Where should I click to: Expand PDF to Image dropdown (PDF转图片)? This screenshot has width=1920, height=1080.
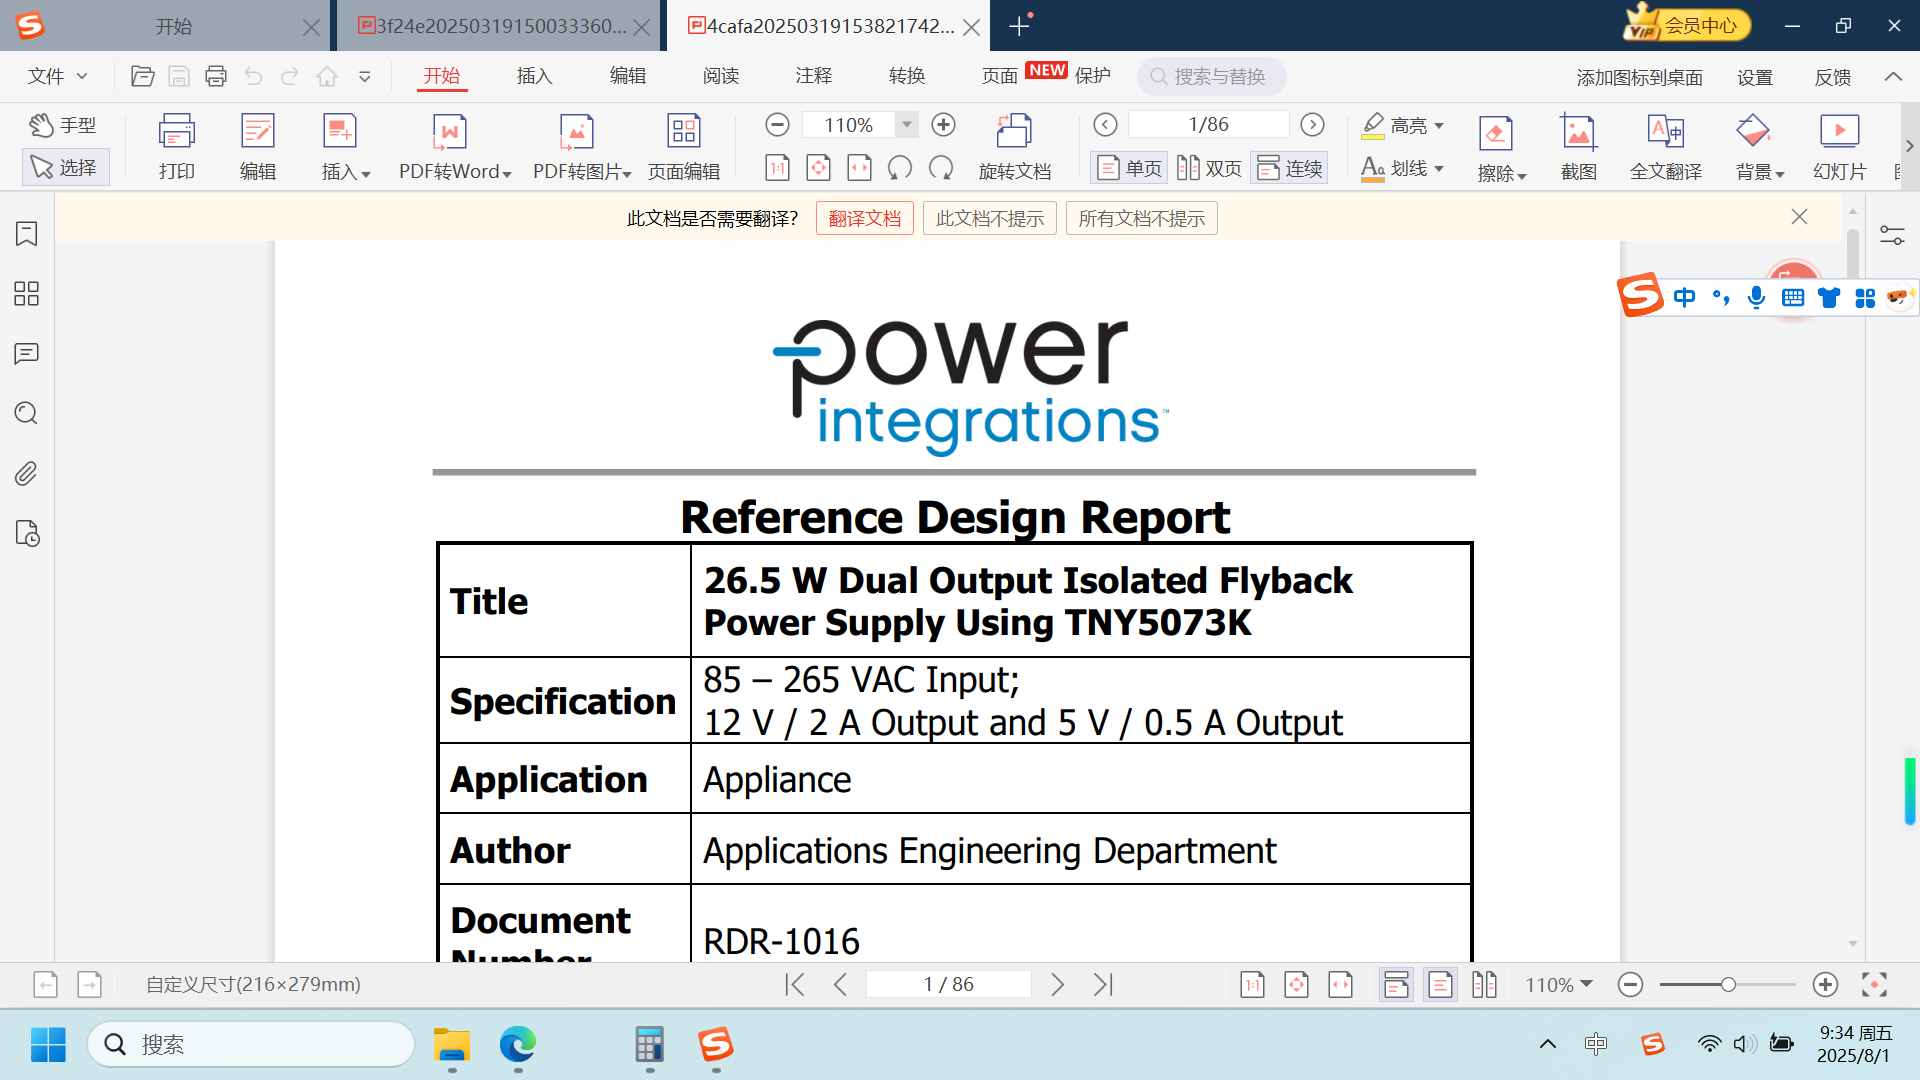click(627, 174)
